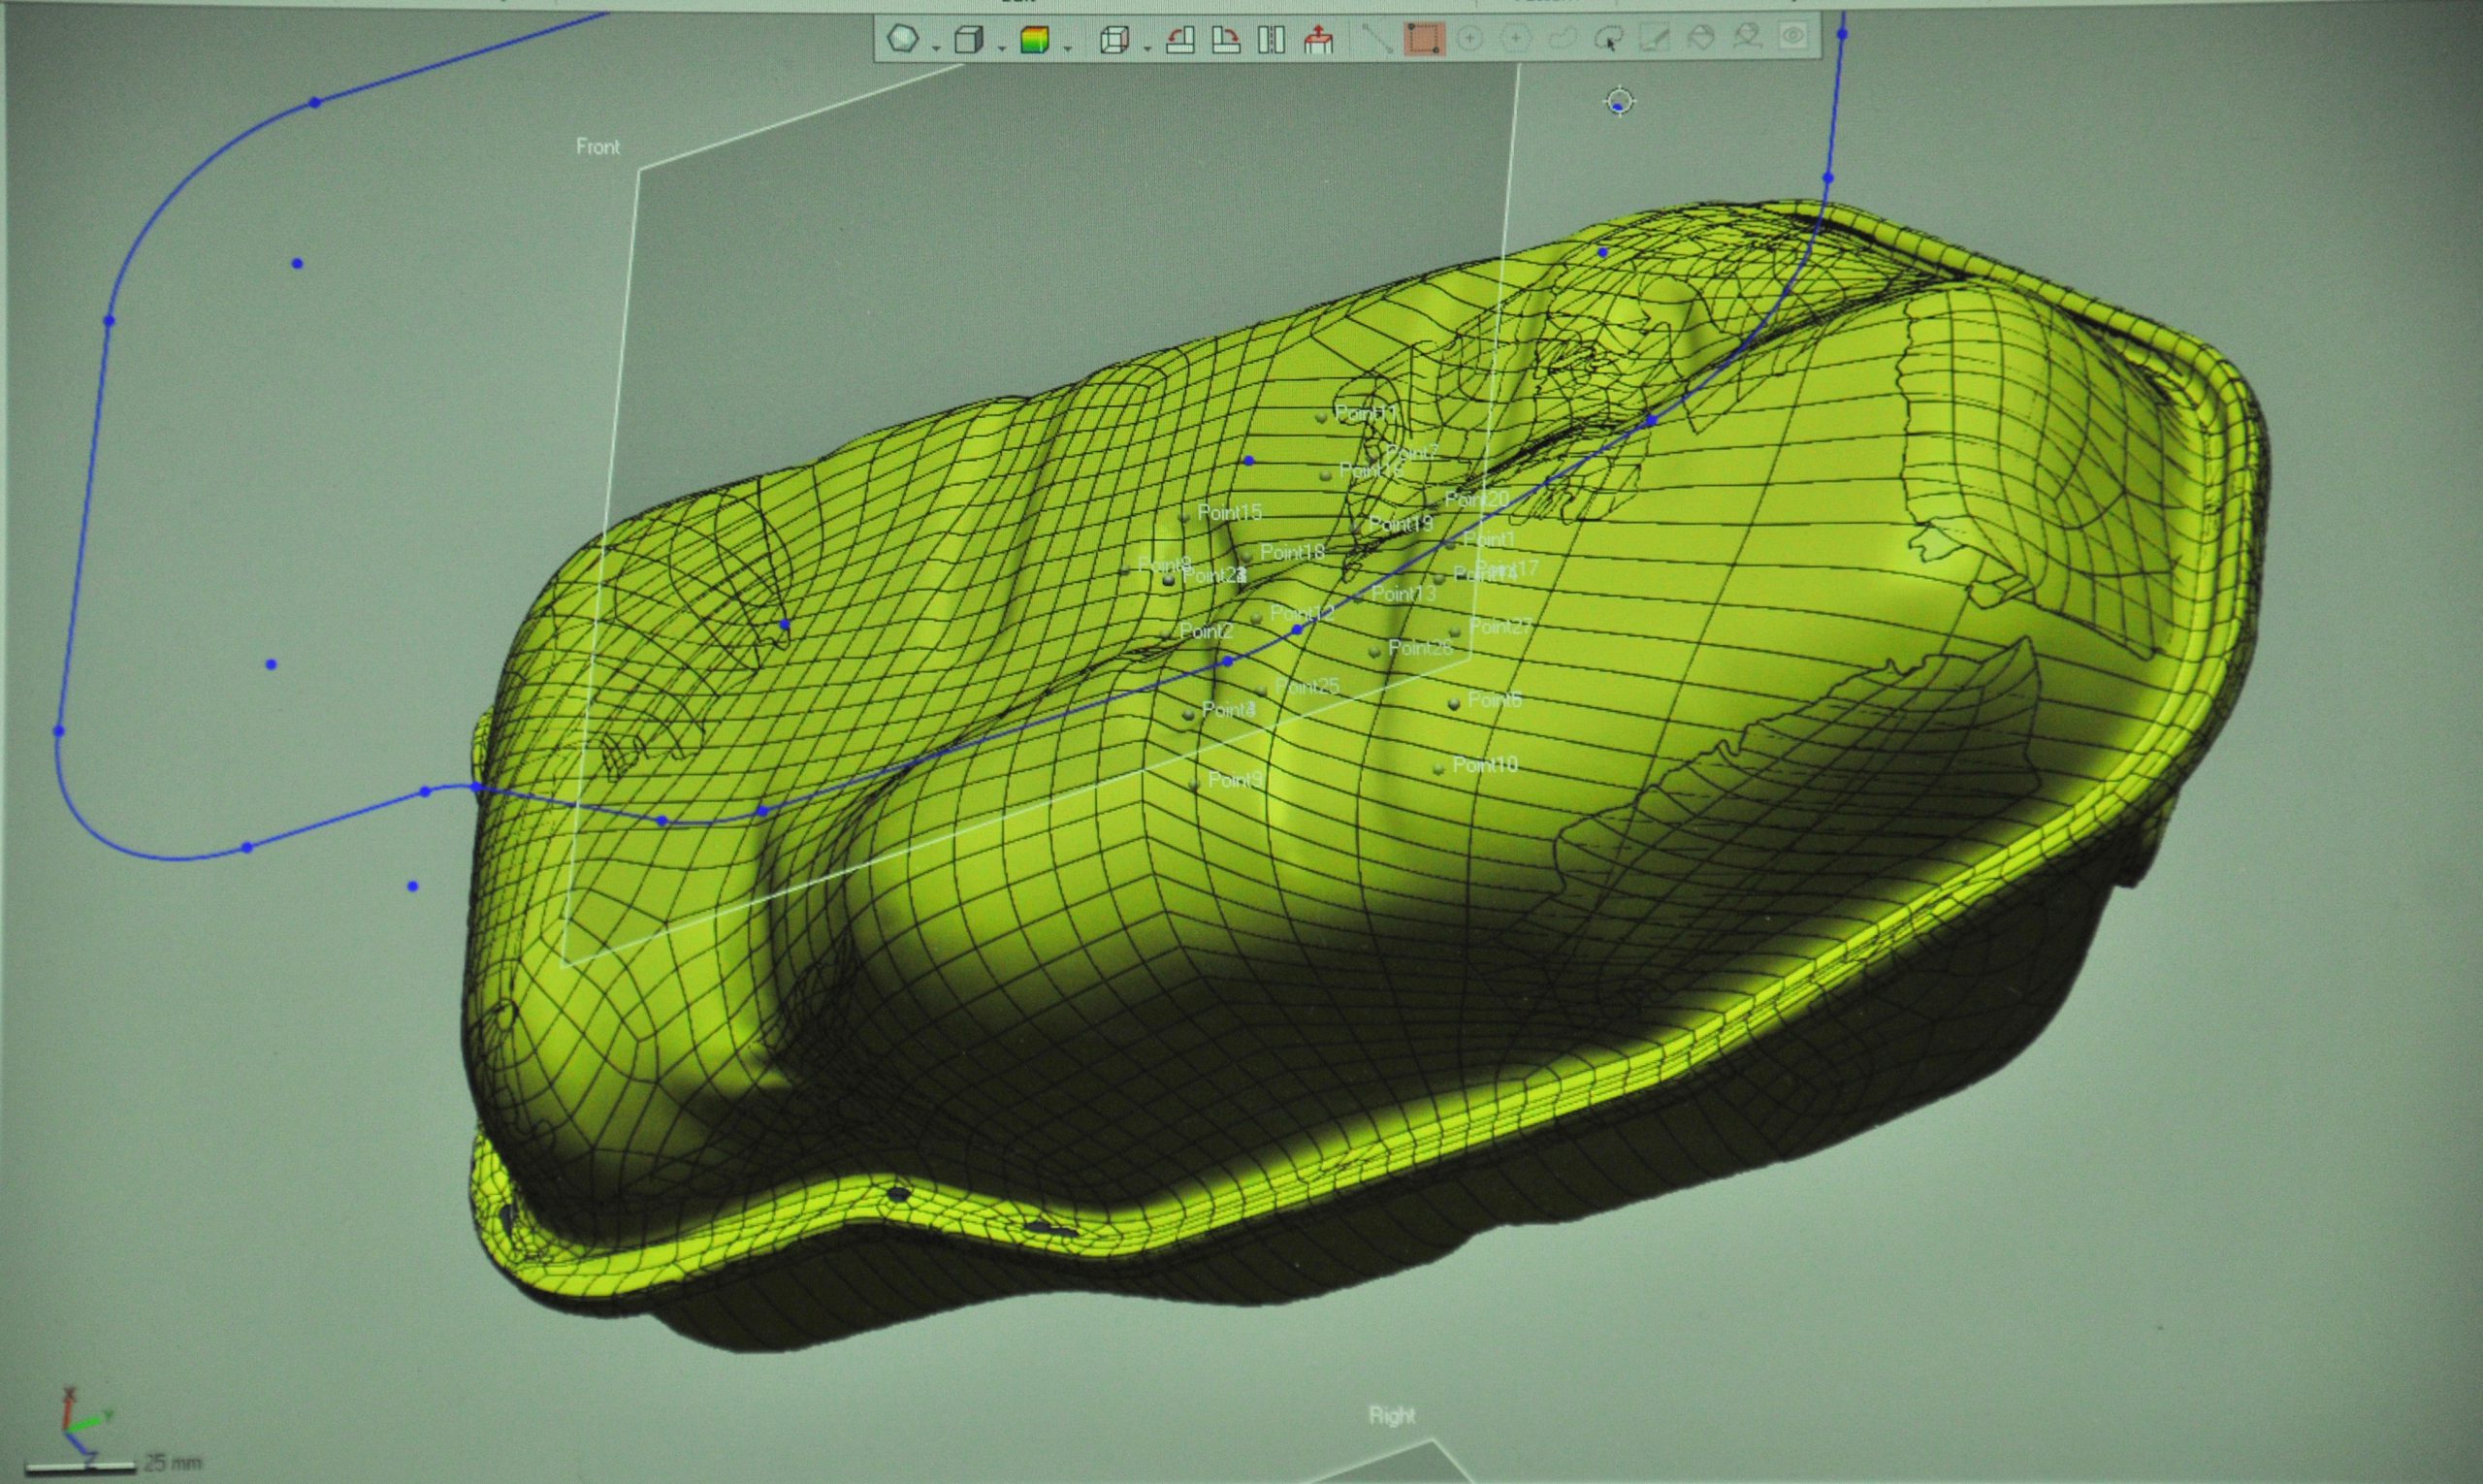
Task: Open rainbow color cube dropdown arrow
Action: click(1067, 48)
